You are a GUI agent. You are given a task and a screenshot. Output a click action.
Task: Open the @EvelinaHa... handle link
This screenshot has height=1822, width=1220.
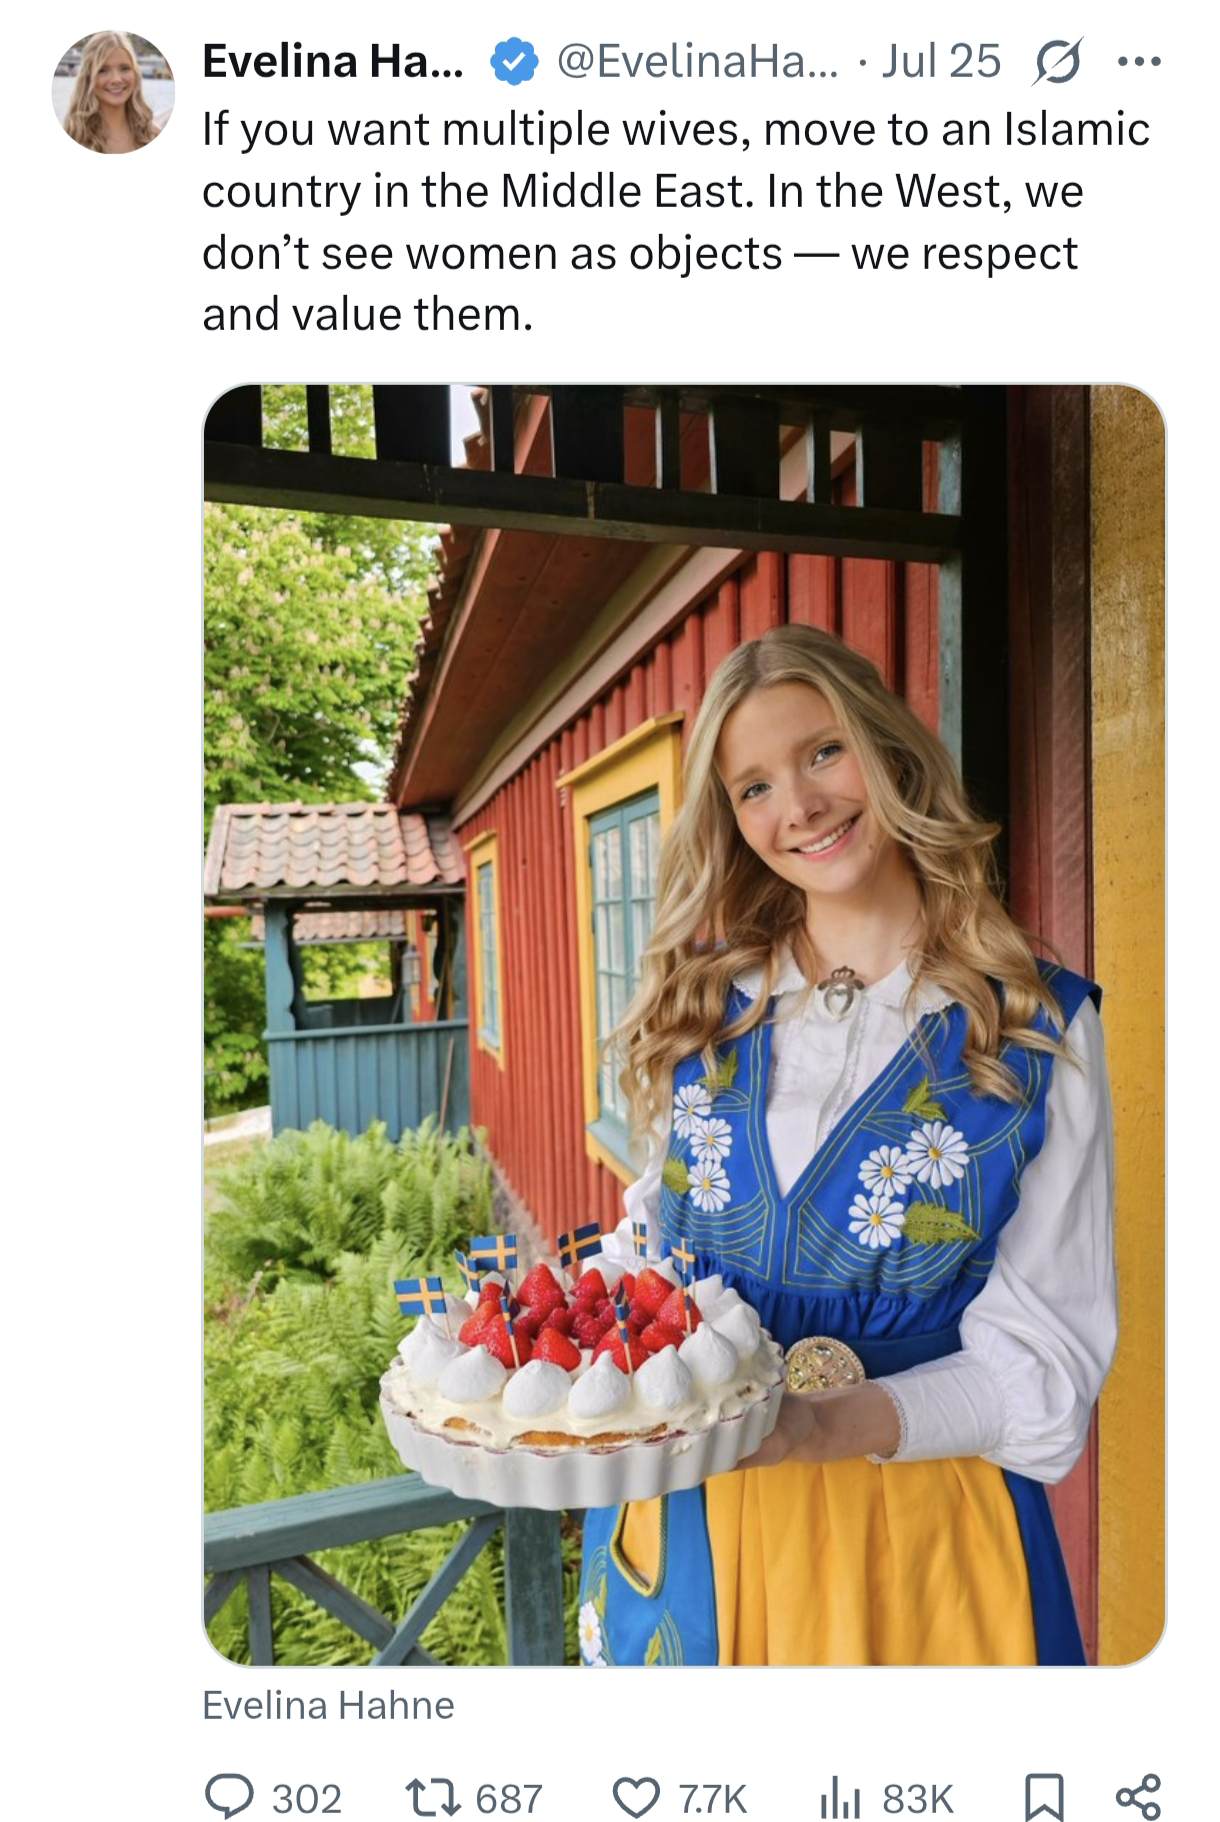coord(698,62)
